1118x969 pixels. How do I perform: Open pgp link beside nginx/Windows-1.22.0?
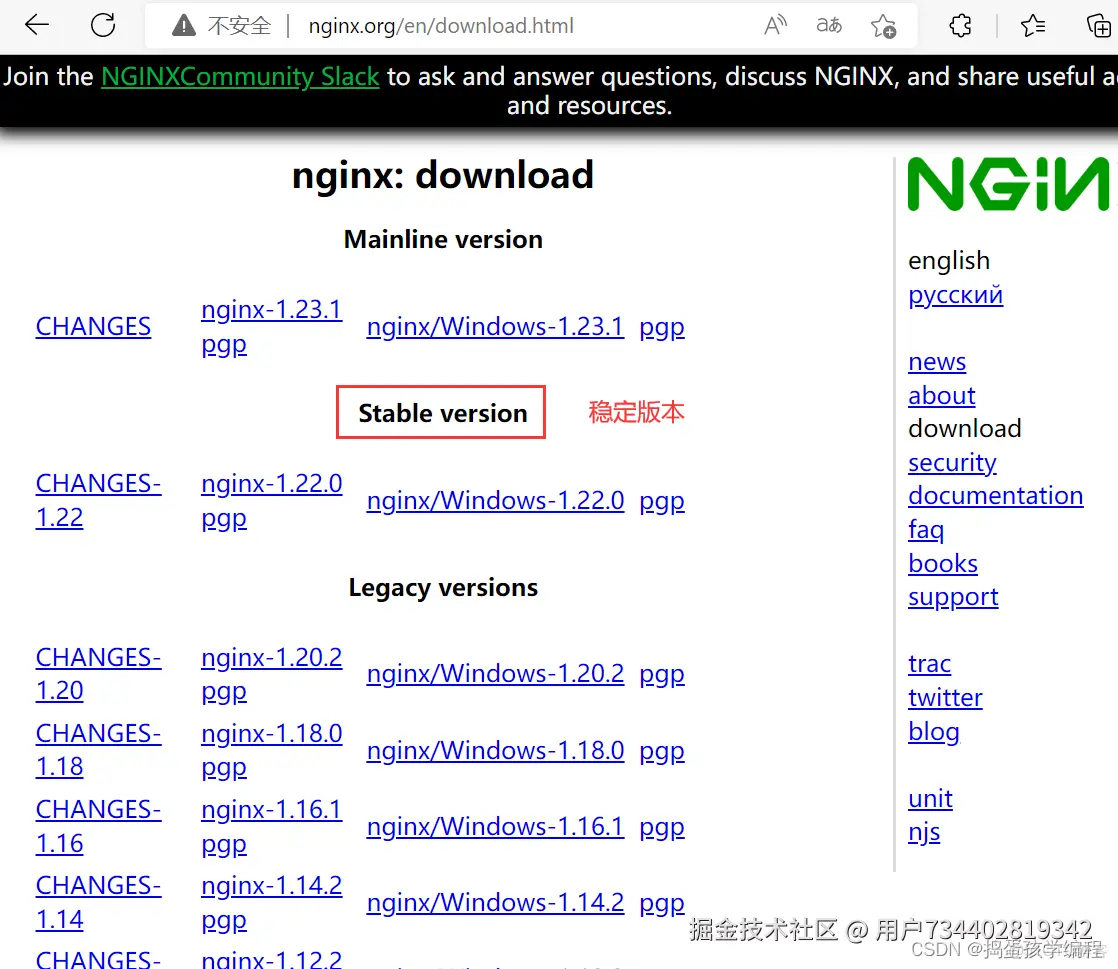[x=662, y=501]
